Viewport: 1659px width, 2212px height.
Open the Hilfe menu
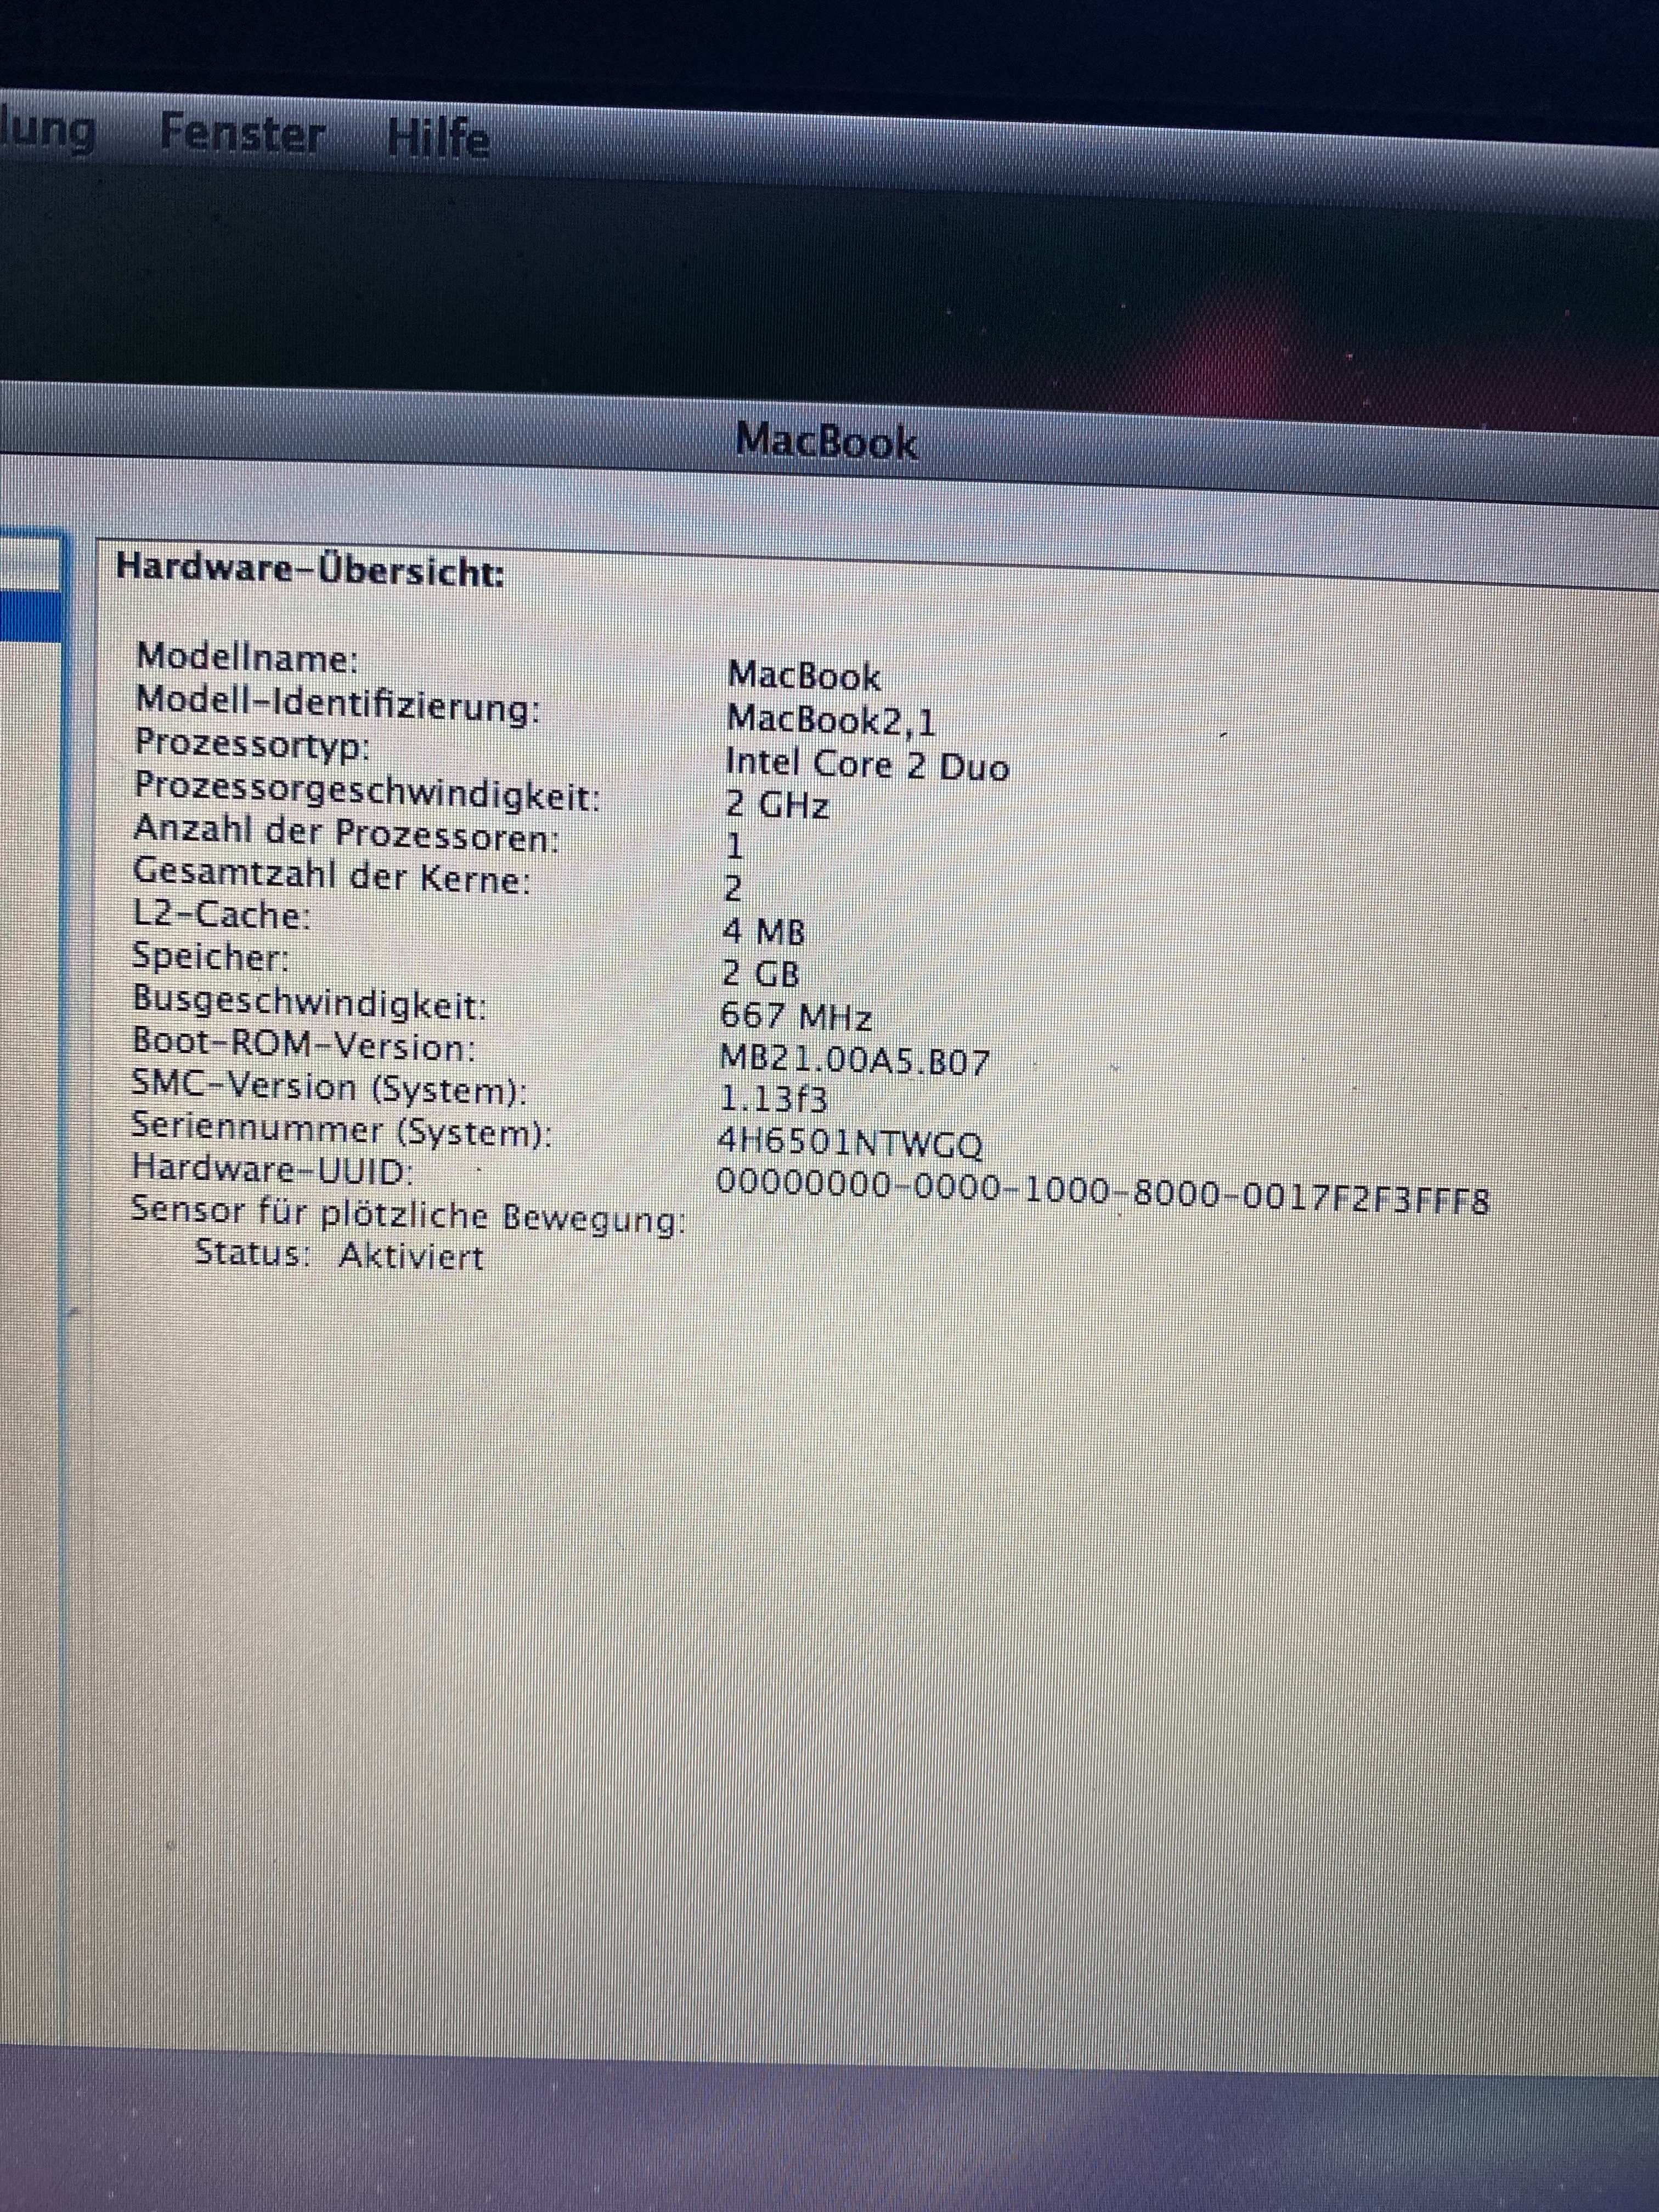click(x=438, y=138)
